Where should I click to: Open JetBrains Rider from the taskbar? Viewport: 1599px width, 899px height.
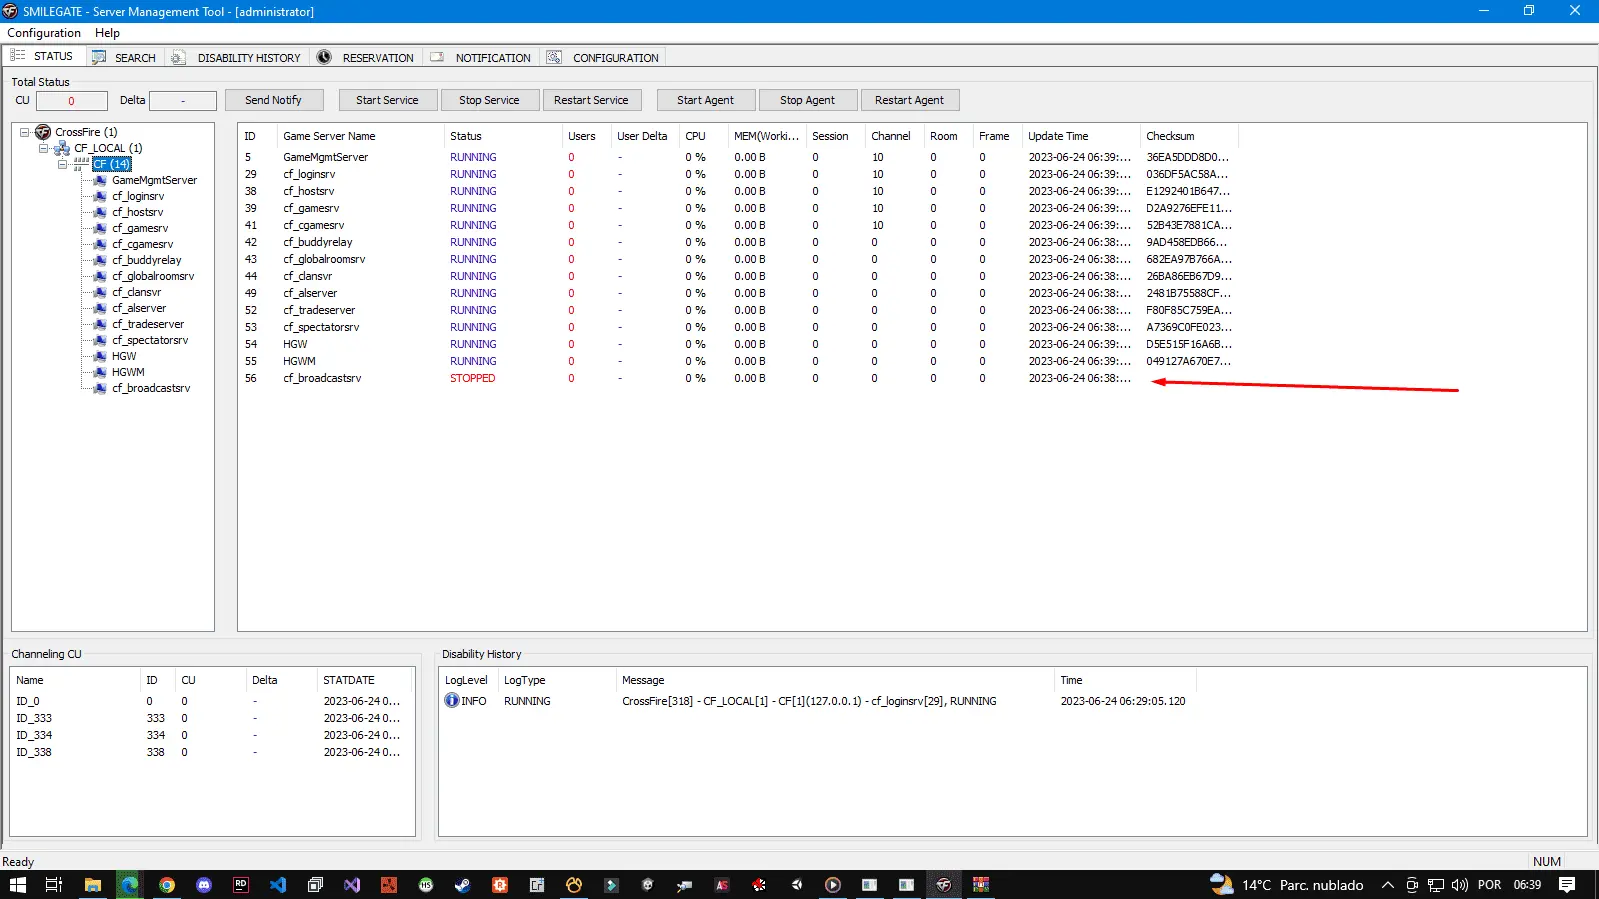click(x=241, y=885)
